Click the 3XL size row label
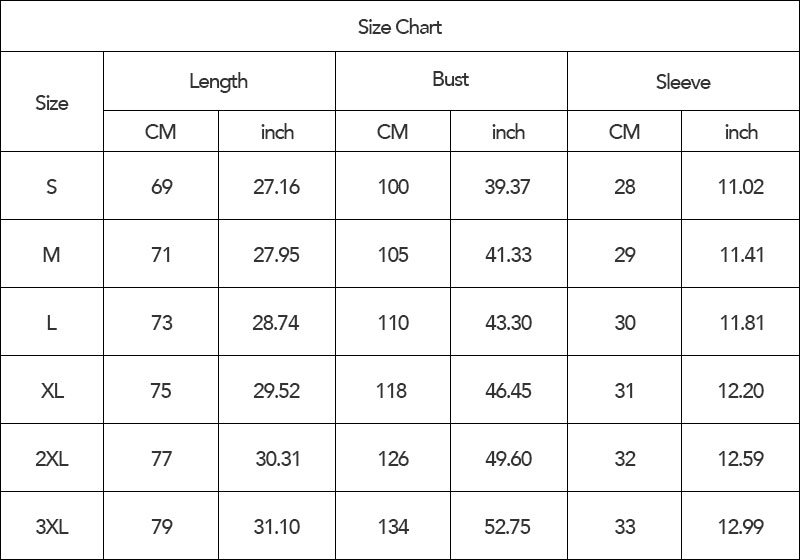Image resolution: width=800 pixels, height=560 pixels. 52,526
